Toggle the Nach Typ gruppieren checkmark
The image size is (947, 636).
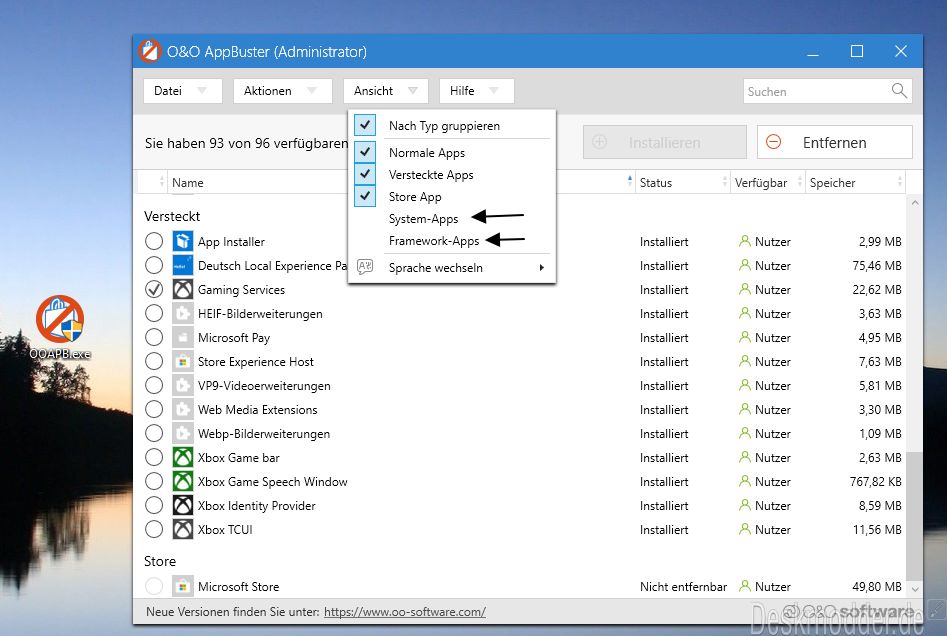[365, 125]
